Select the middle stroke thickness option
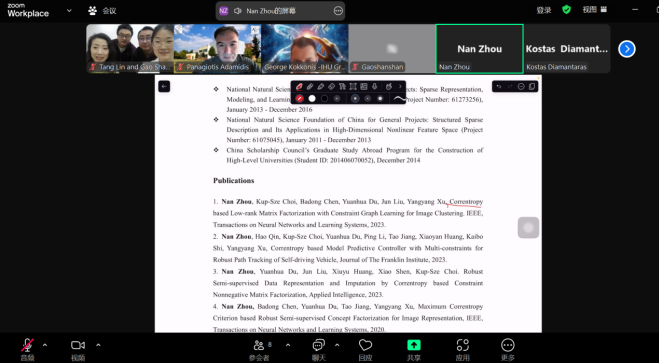Viewport: 659px width, 363px height. point(368,98)
